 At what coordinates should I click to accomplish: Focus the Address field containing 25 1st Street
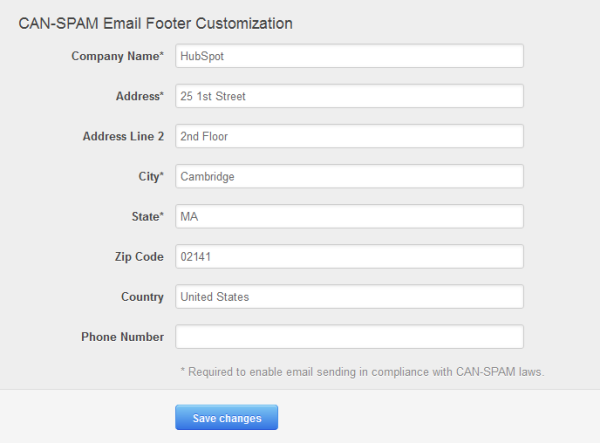349,96
